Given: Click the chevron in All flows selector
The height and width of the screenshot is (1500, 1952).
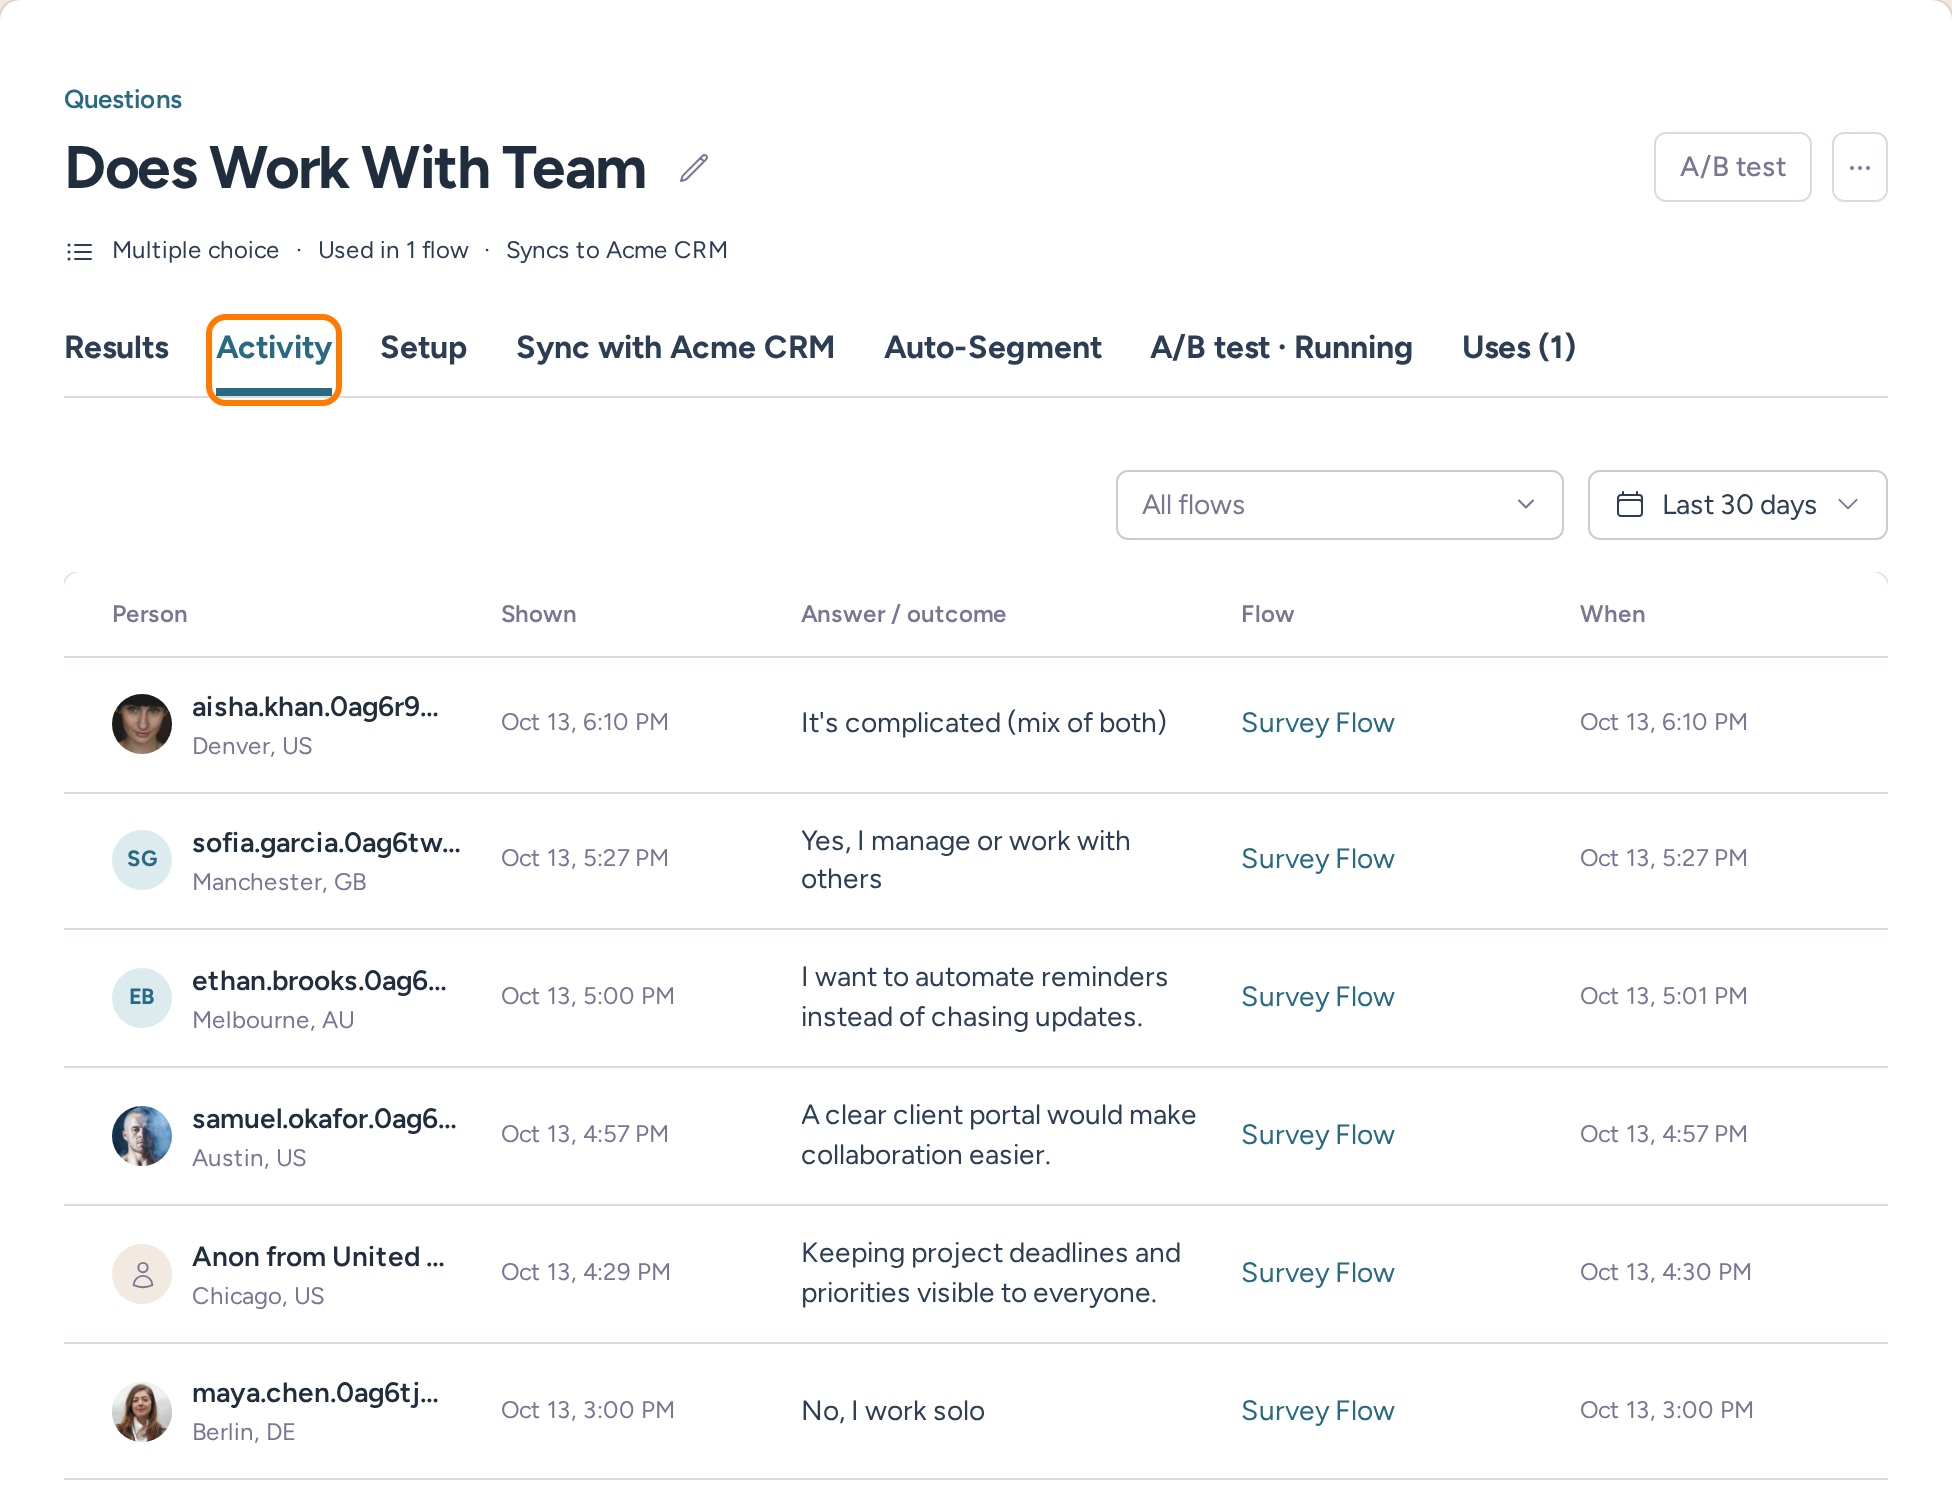Looking at the screenshot, I should click(x=1525, y=504).
